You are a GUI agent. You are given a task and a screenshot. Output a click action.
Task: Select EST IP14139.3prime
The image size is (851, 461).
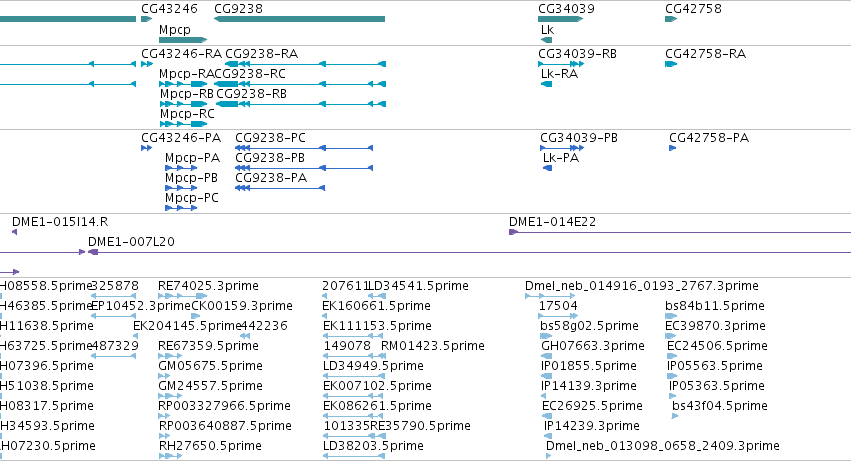(588, 387)
